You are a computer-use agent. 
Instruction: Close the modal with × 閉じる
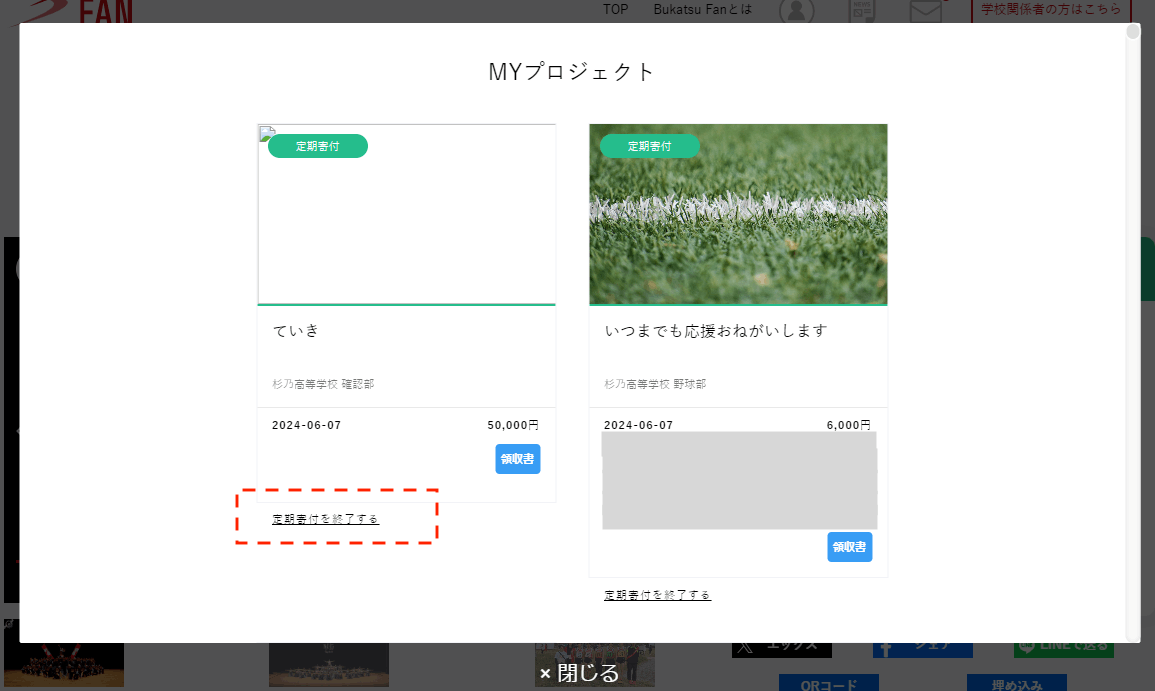tap(580, 673)
